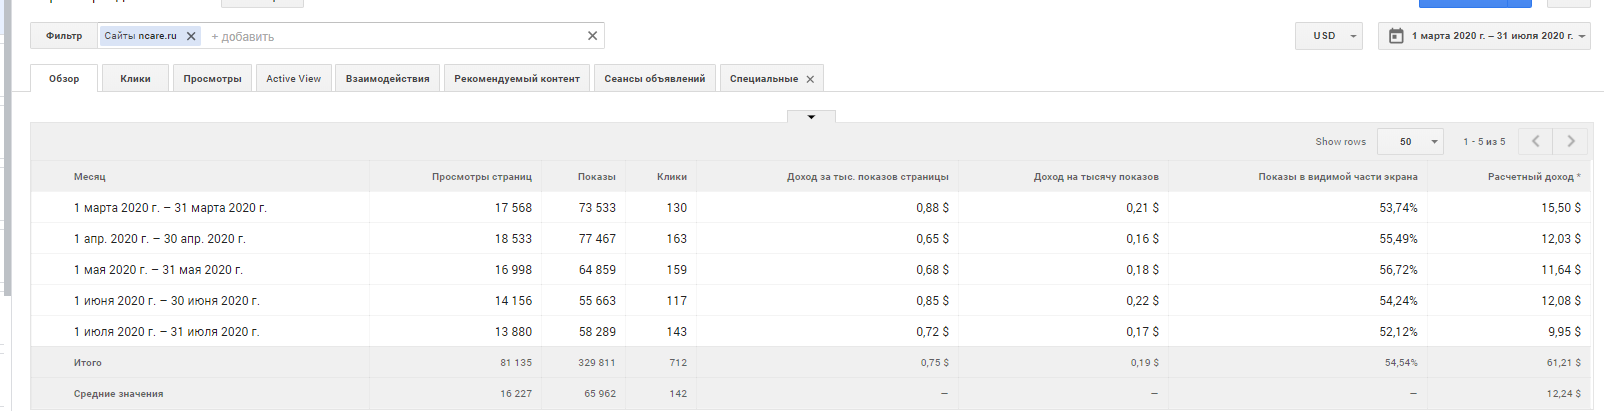Open the USD currency dropdown
This screenshot has width=1604, height=411.
pyautogui.click(x=1328, y=36)
